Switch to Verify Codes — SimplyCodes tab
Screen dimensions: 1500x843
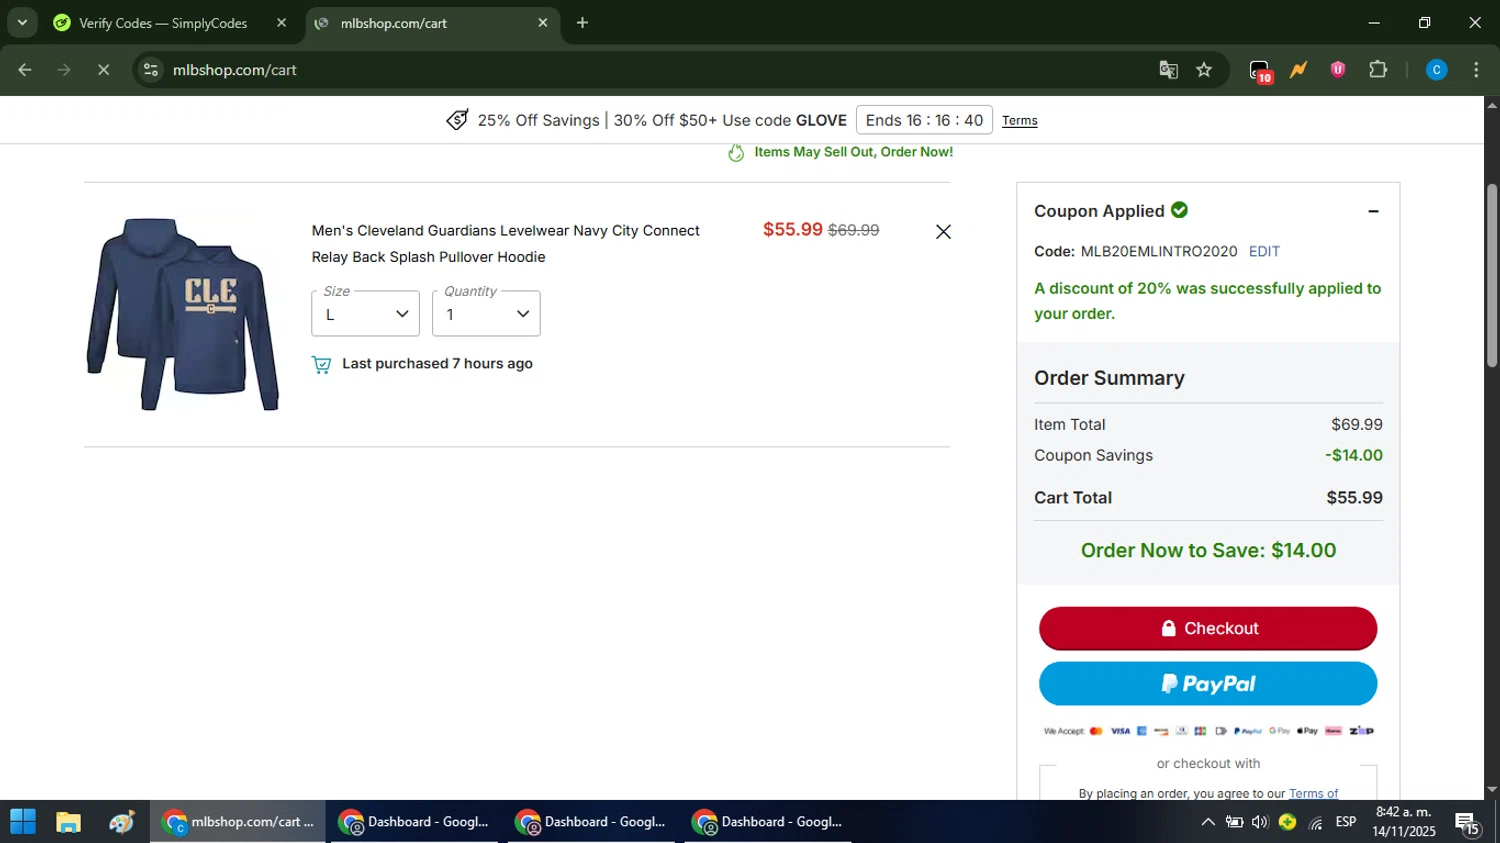click(x=163, y=23)
